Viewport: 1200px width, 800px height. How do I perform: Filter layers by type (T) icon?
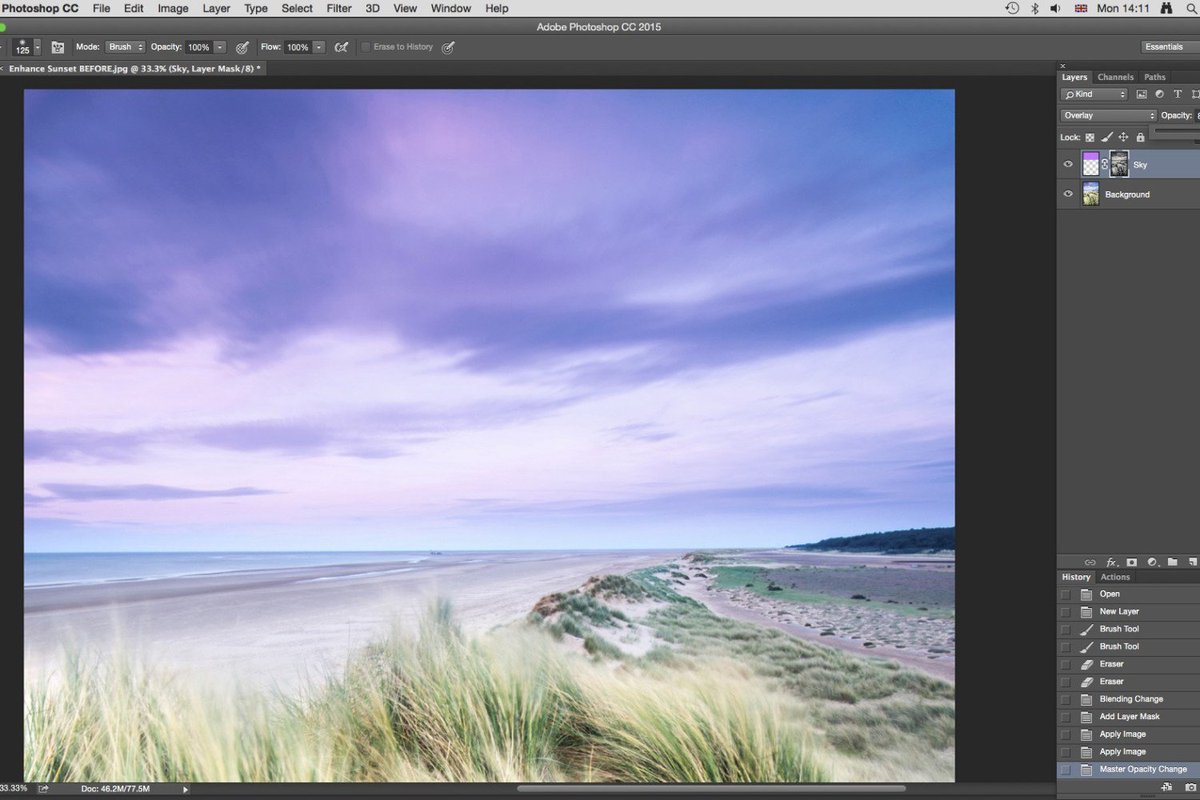(x=1177, y=94)
